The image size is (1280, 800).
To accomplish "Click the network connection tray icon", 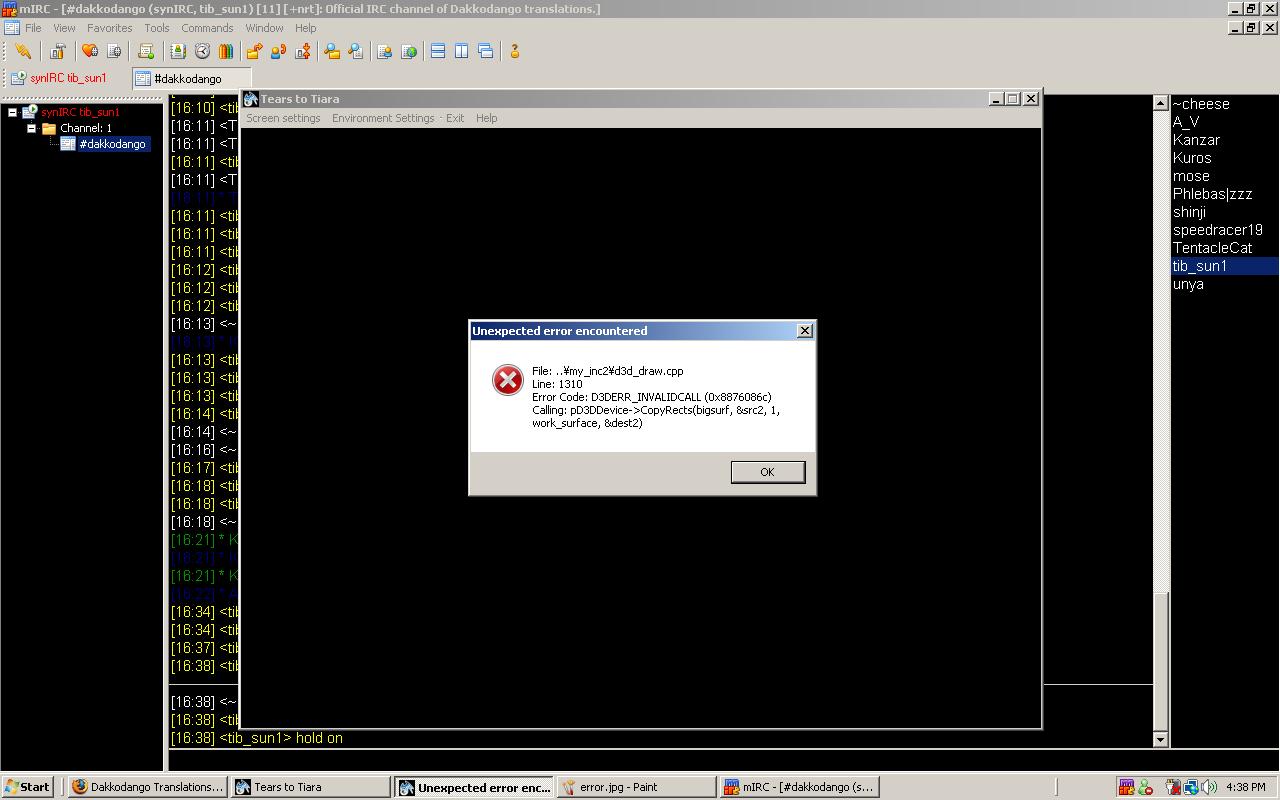I will coord(1191,787).
